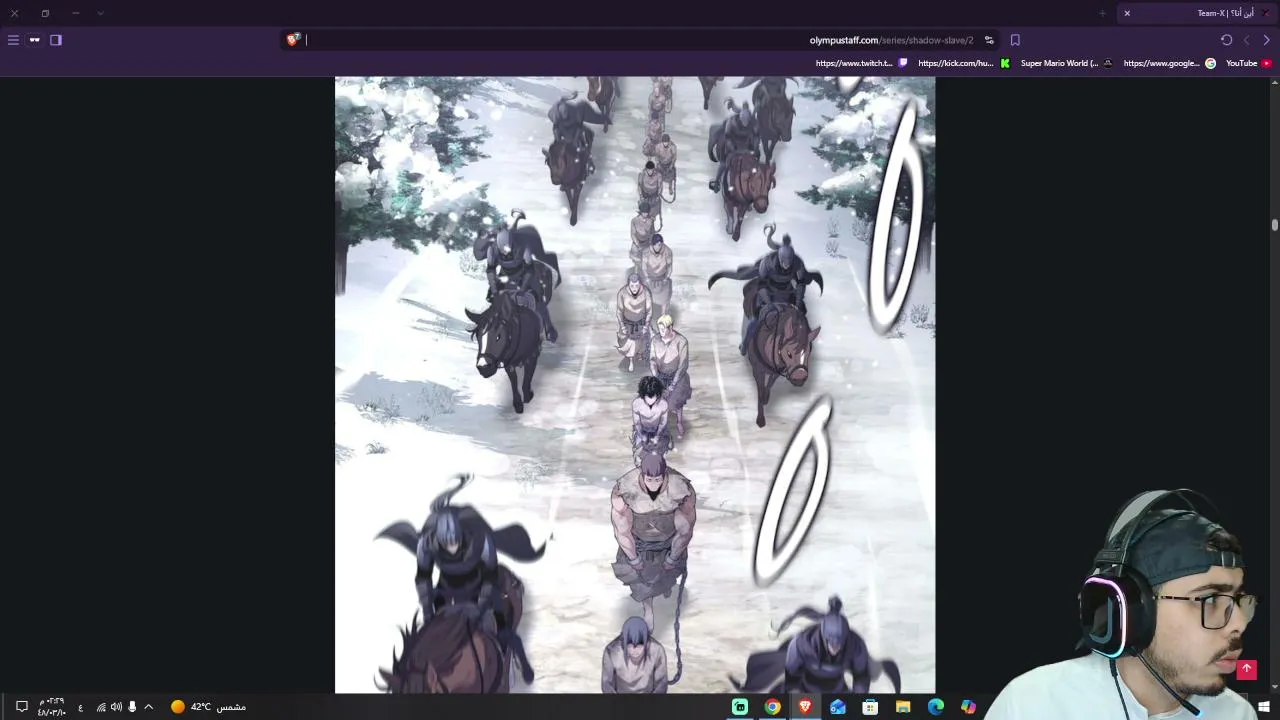The width and height of the screenshot is (1280, 720).
Task: Open the taskbar clock and date
Action: 51,707
